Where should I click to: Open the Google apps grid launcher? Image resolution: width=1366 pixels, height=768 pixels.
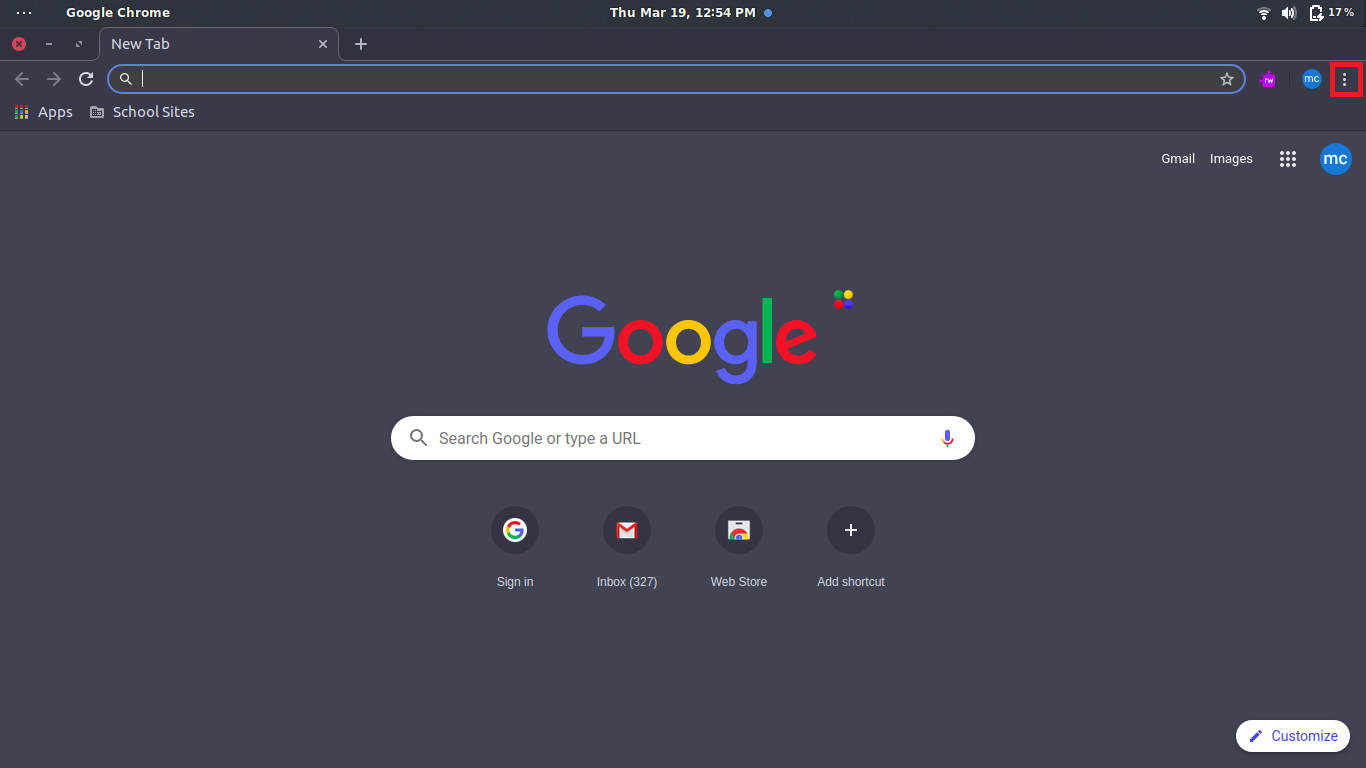tap(1288, 159)
